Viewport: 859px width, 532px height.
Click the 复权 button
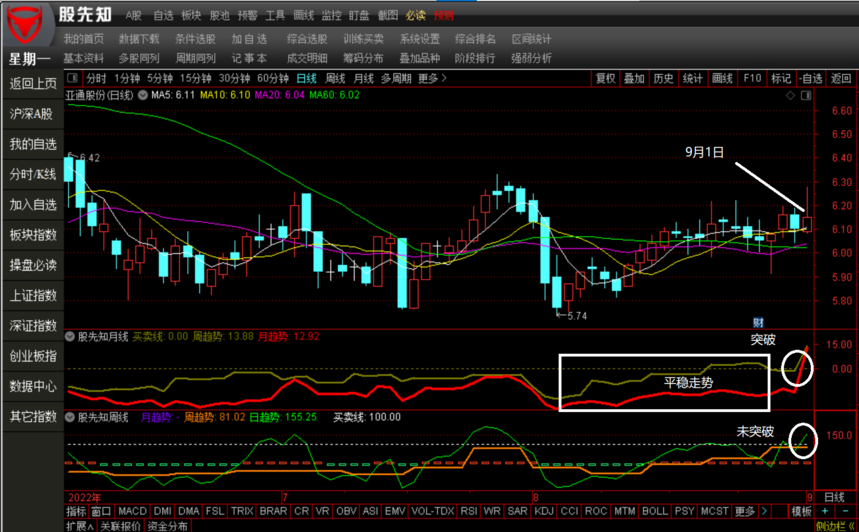click(605, 78)
